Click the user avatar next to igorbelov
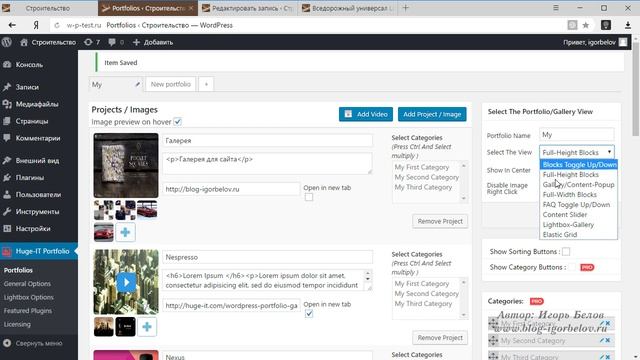Viewport: 640px width, 360px height. 623,42
